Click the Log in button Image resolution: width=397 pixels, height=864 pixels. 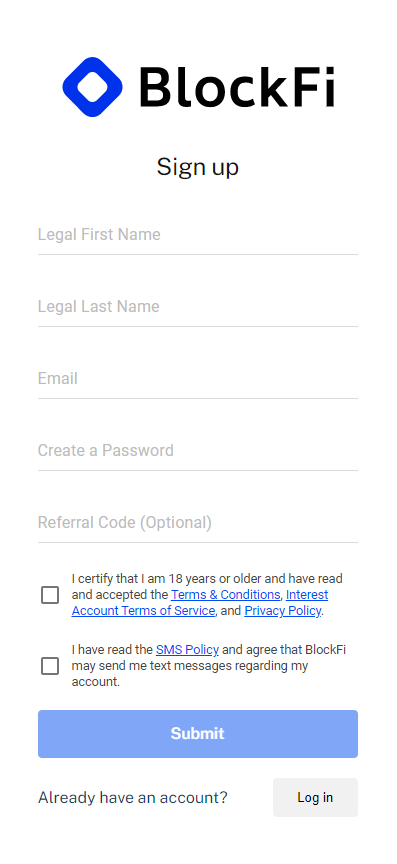click(x=315, y=797)
